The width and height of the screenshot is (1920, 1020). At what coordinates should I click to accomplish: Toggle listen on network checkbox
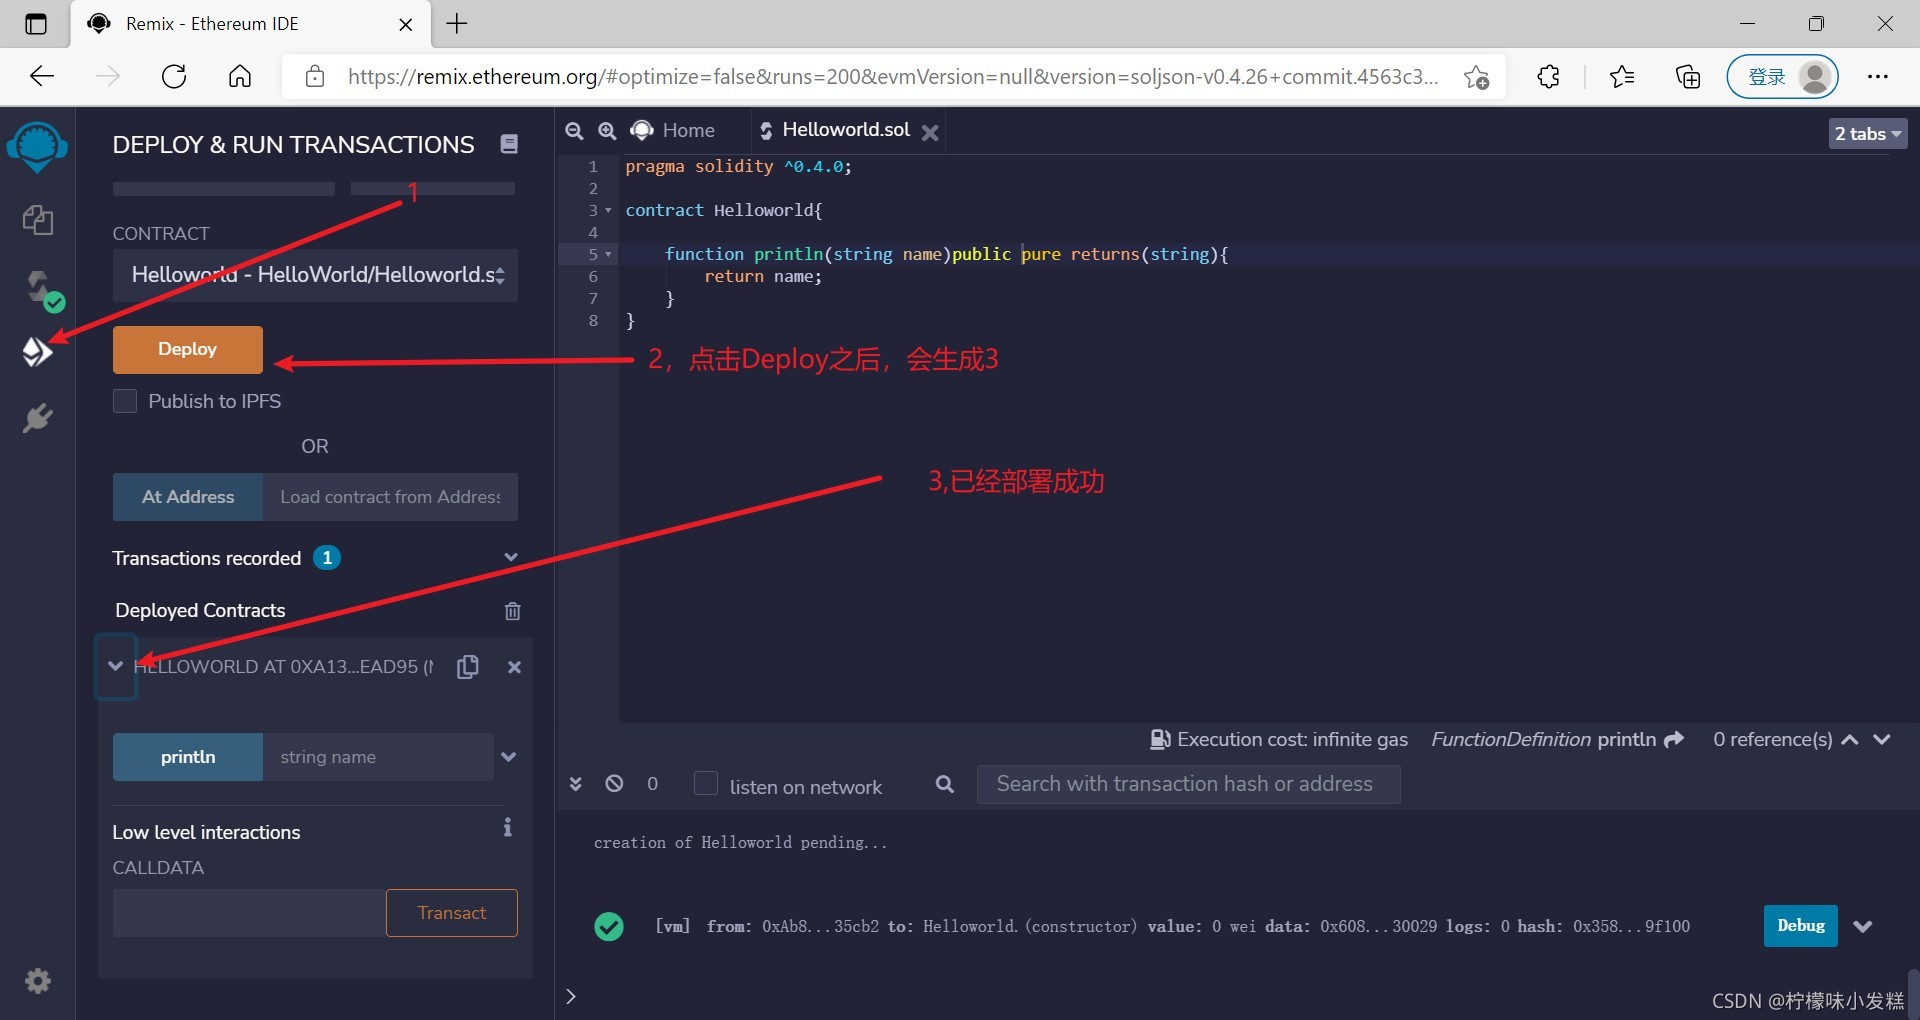pos(706,783)
